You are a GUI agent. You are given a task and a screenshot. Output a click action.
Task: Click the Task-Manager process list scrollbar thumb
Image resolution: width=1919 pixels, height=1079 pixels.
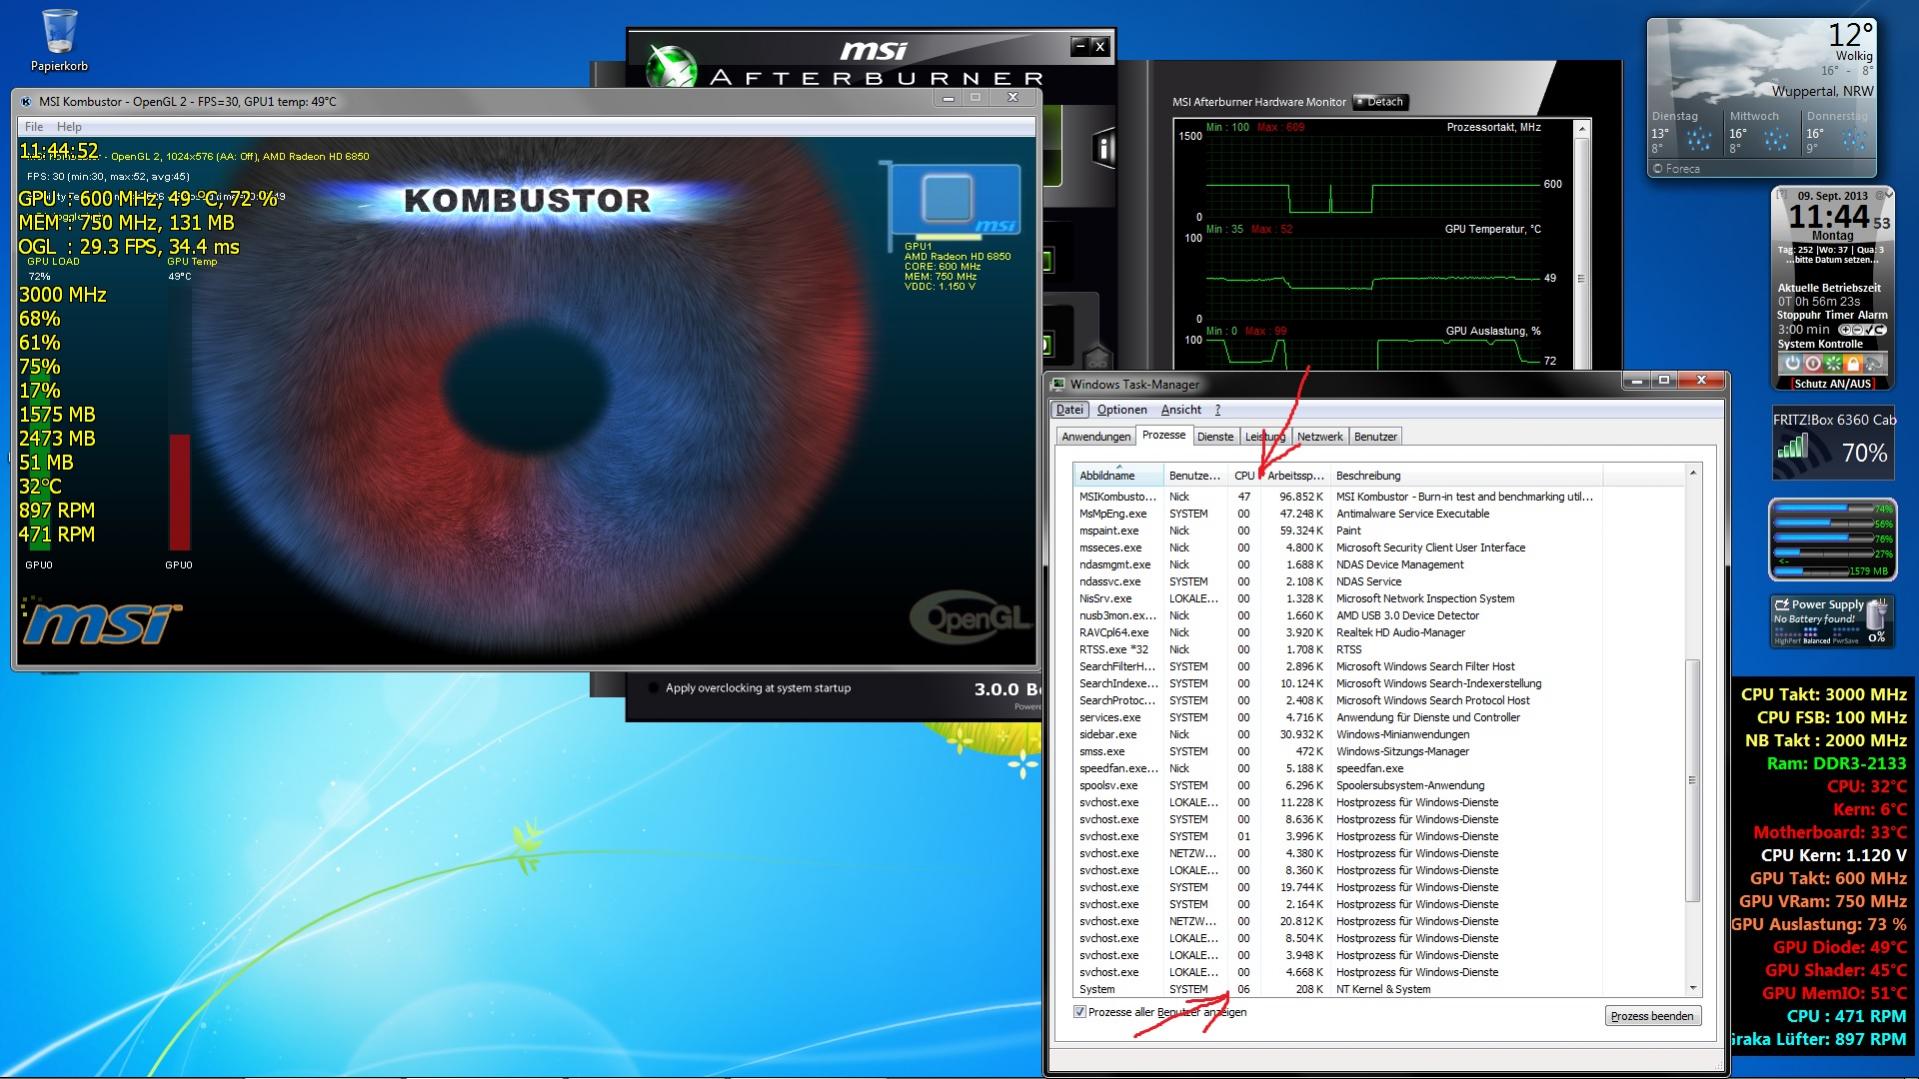pyautogui.click(x=1693, y=780)
